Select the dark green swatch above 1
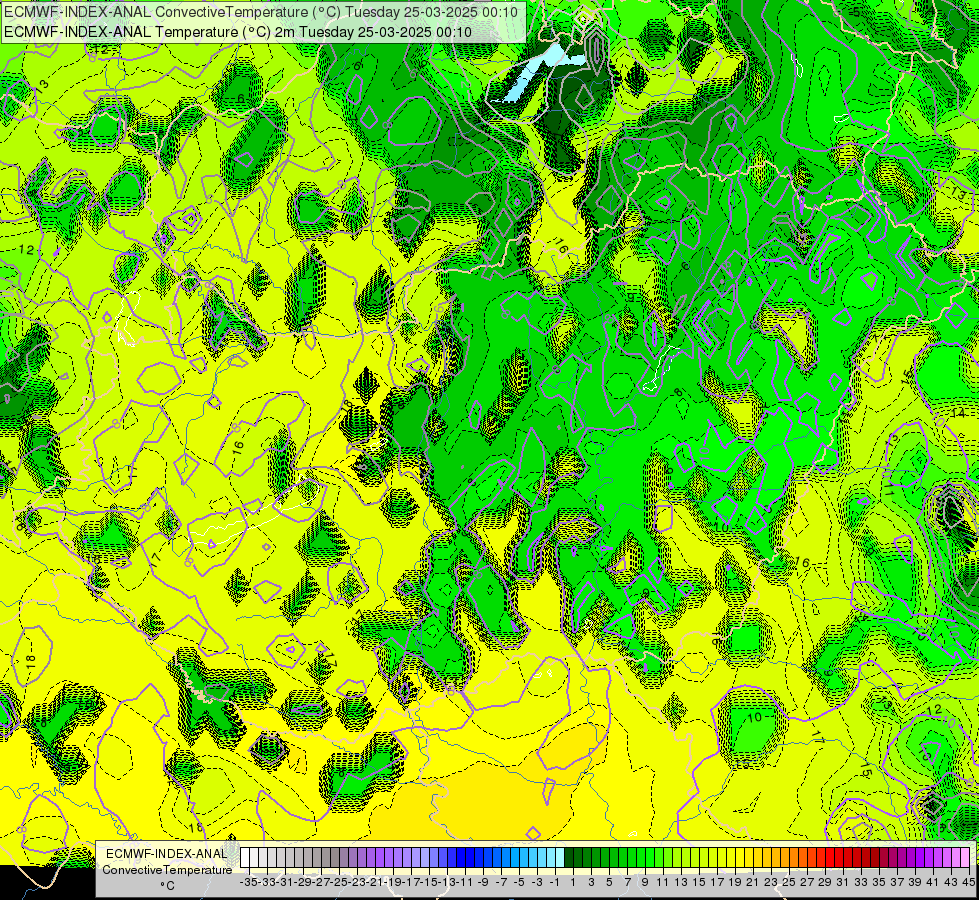The height and width of the screenshot is (900, 979). [569, 858]
